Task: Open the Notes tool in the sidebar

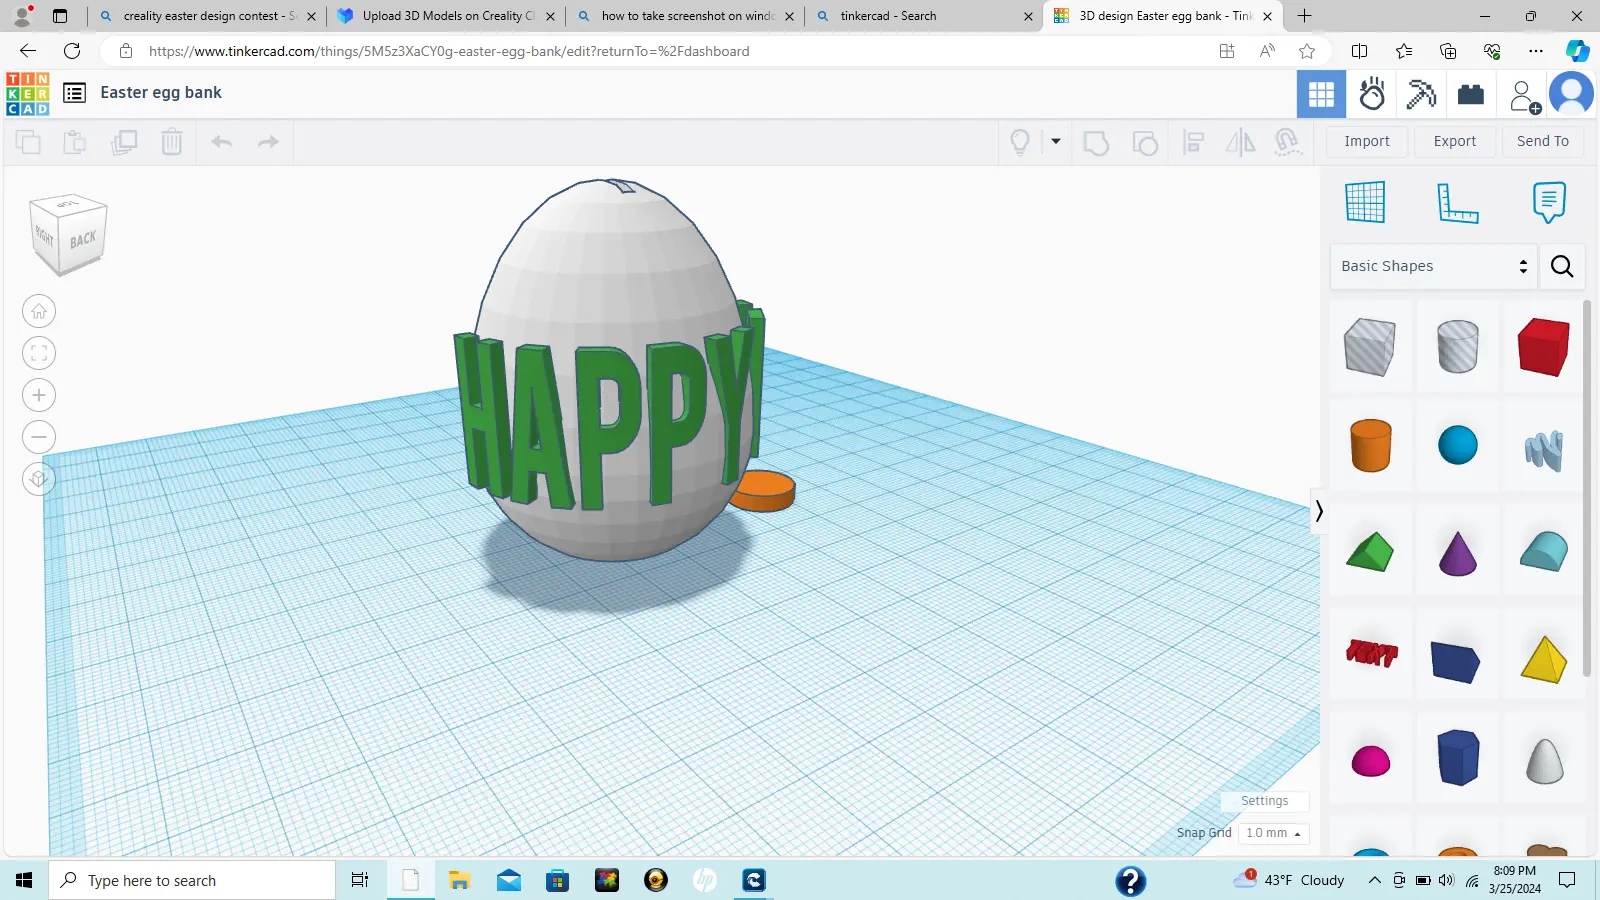Action: click(1549, 201)
